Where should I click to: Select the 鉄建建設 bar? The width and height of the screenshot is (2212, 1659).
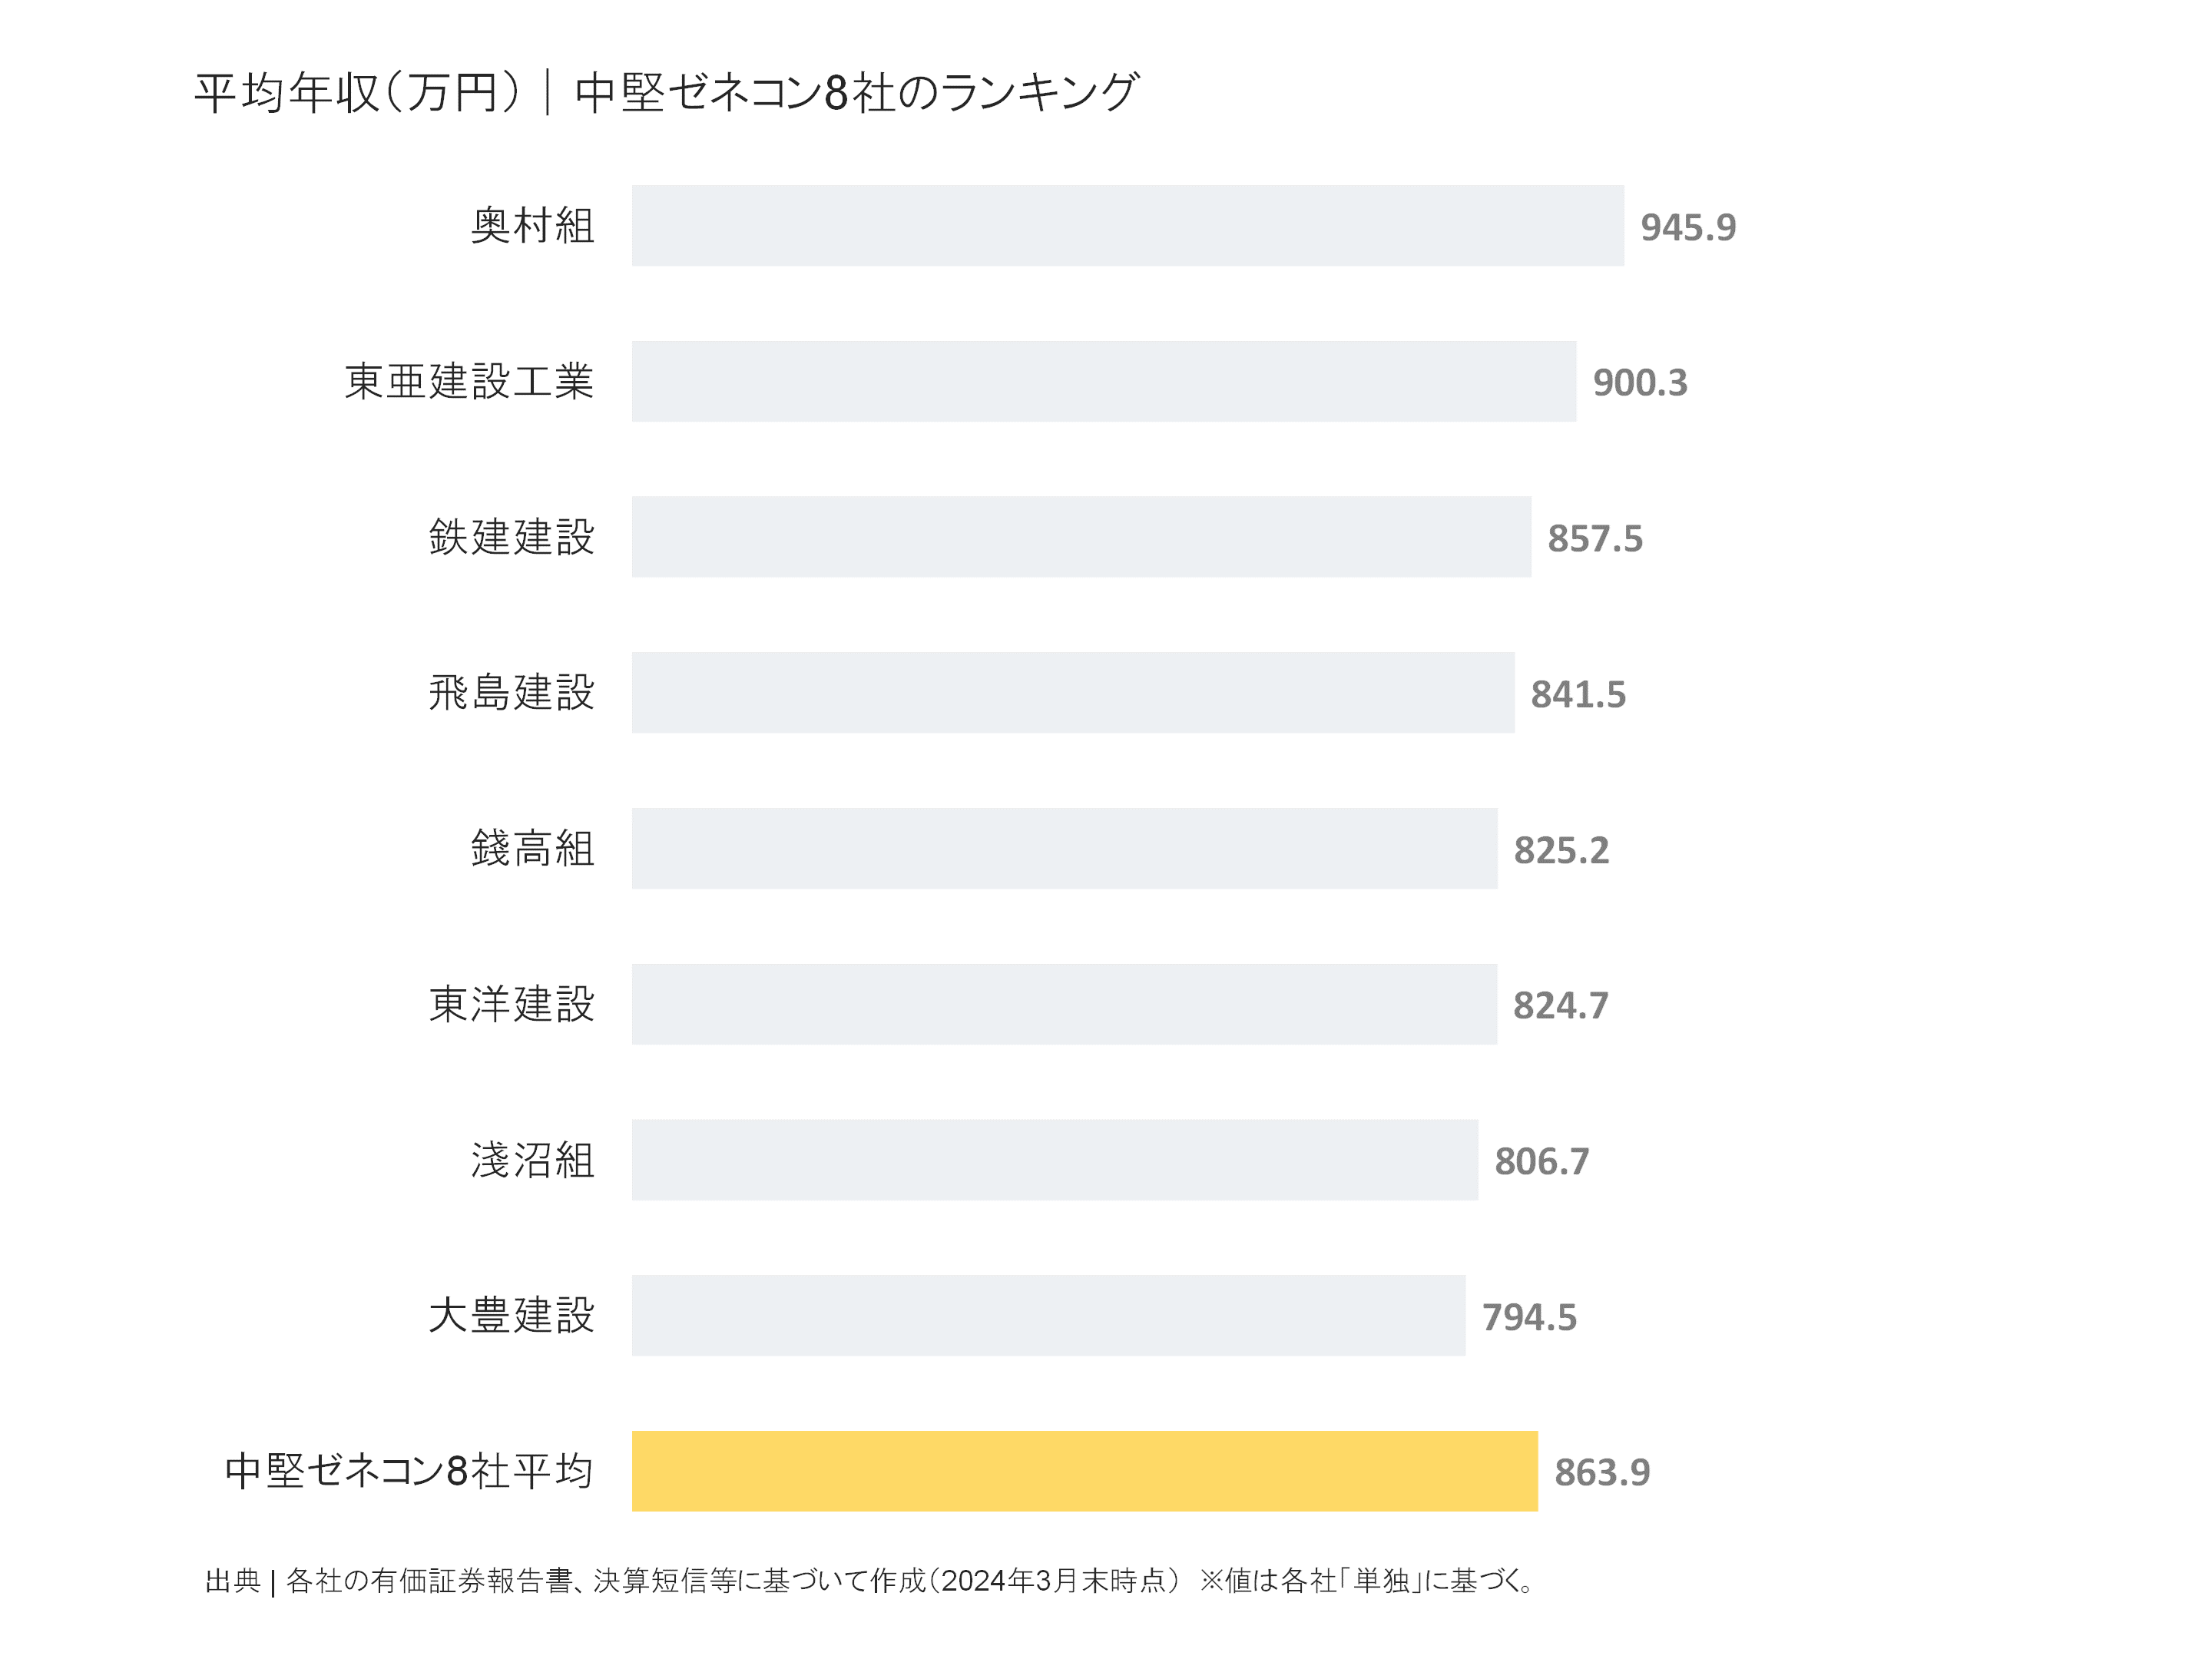click(x=1081, y=537)
